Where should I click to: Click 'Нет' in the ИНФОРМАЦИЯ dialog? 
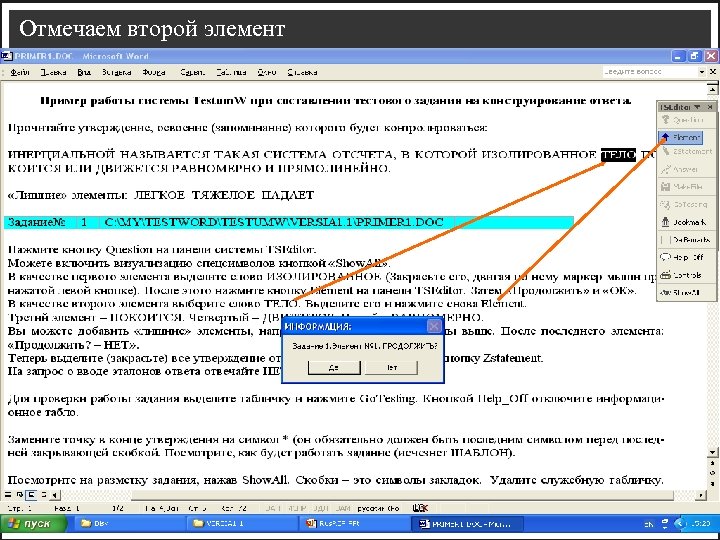[392, 368]
